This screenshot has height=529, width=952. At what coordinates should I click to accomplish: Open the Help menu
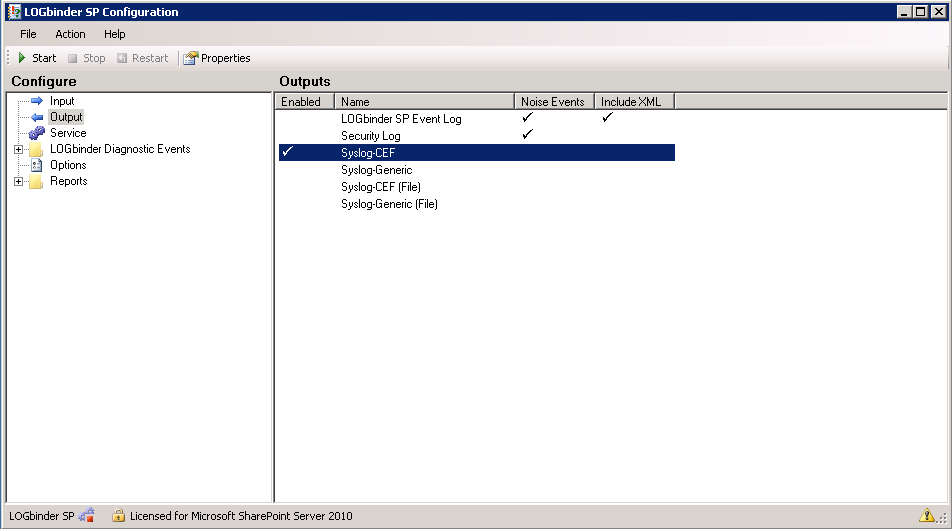pyautogui.click(x=114, y=34)
